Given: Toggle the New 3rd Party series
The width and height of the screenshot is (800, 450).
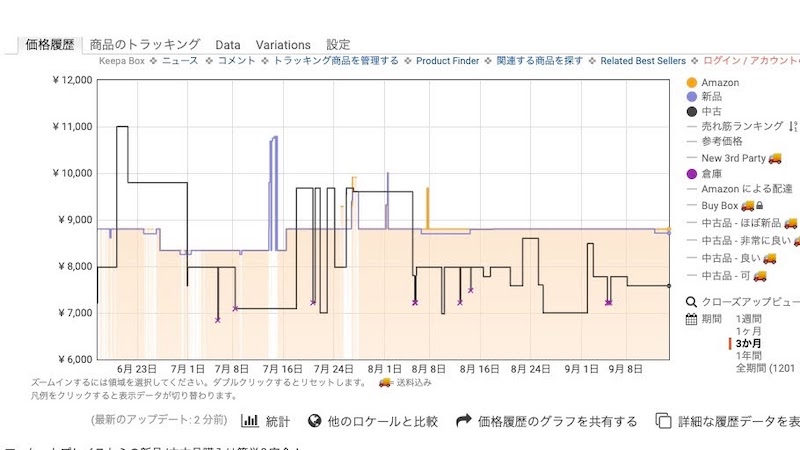Looking at the screenshot, I should coord(734,158).
